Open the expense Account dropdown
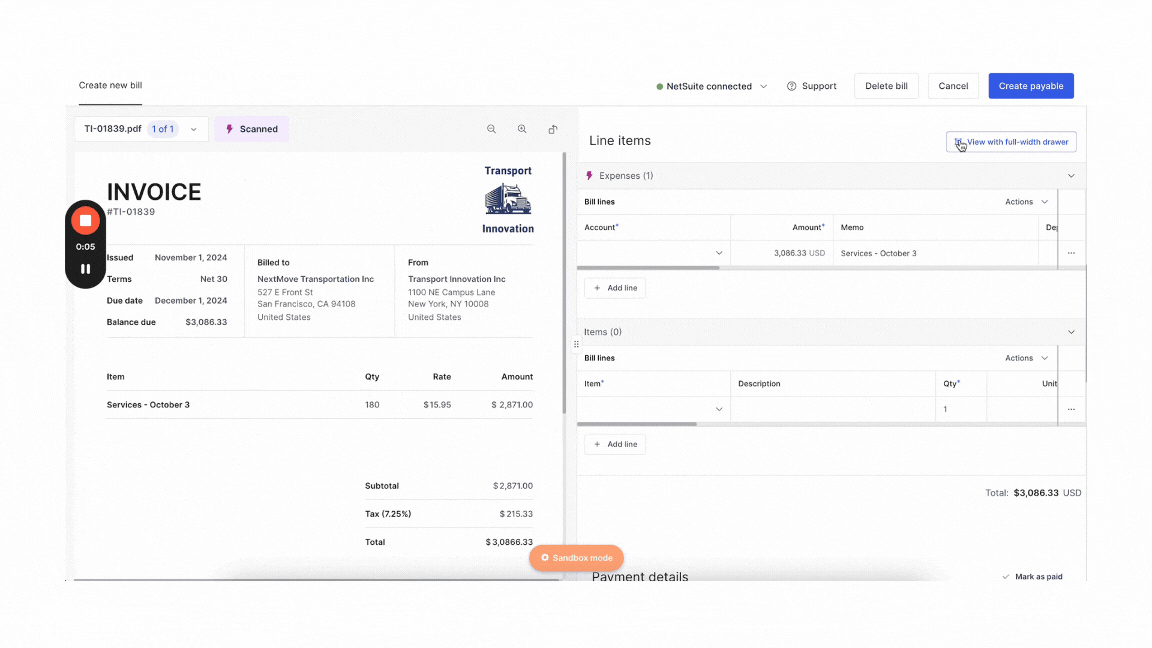1152x648 pixels. coord(654,253)
